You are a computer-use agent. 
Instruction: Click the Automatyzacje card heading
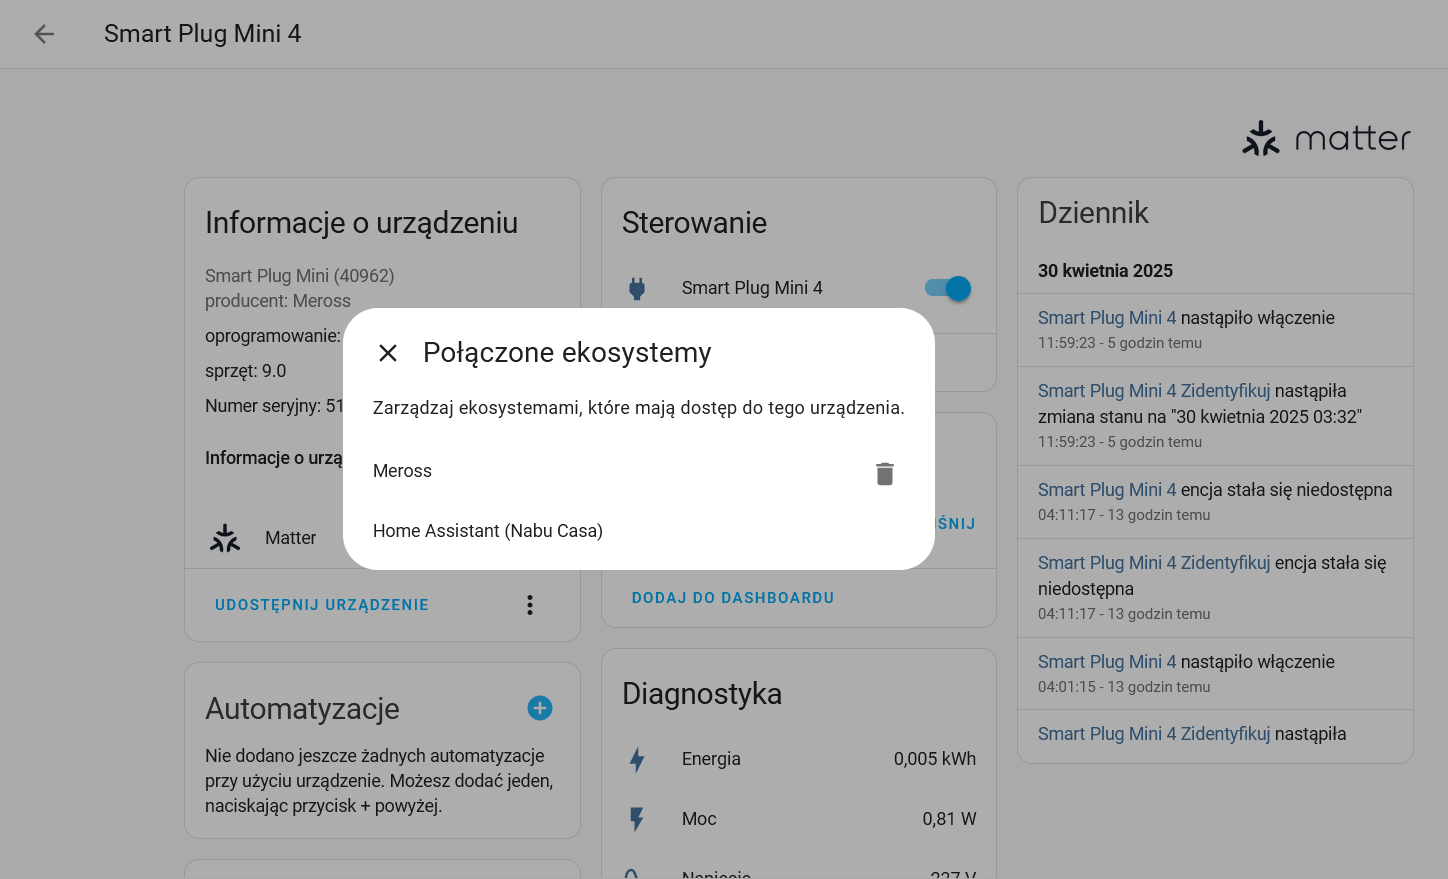(302, 709)
